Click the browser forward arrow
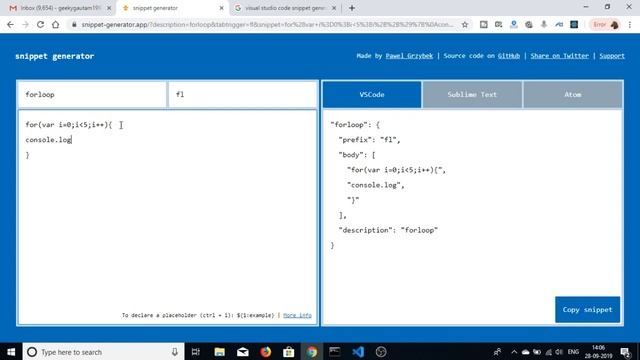Screen dimensions: 640x360 (25, 24)
